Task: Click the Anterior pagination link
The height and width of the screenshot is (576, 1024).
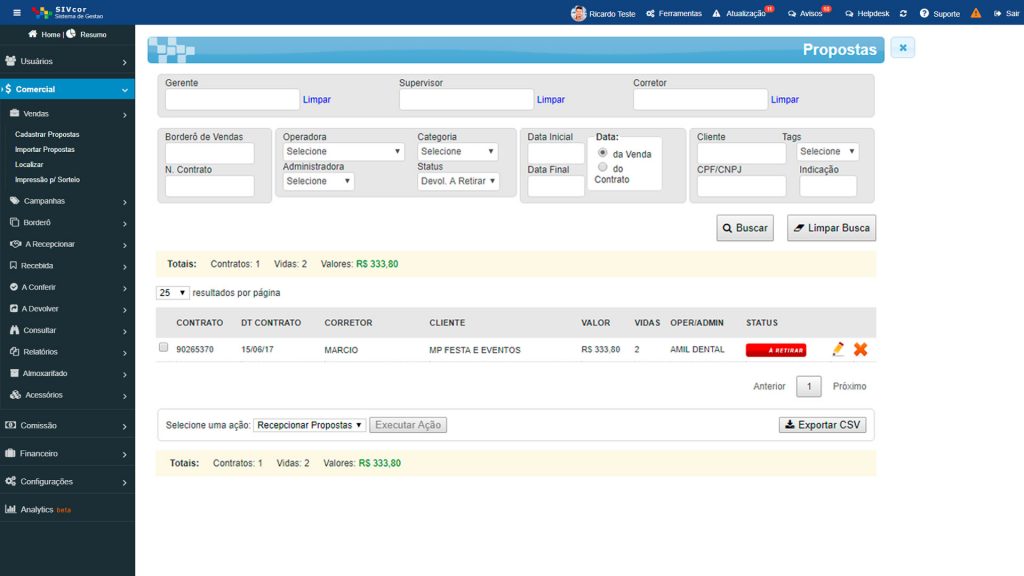Action: pos(769,386)
